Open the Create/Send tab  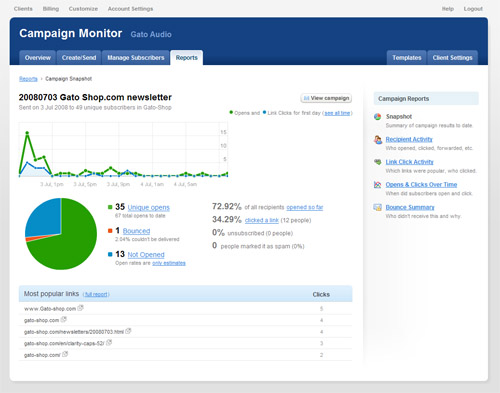coord(79,58)
